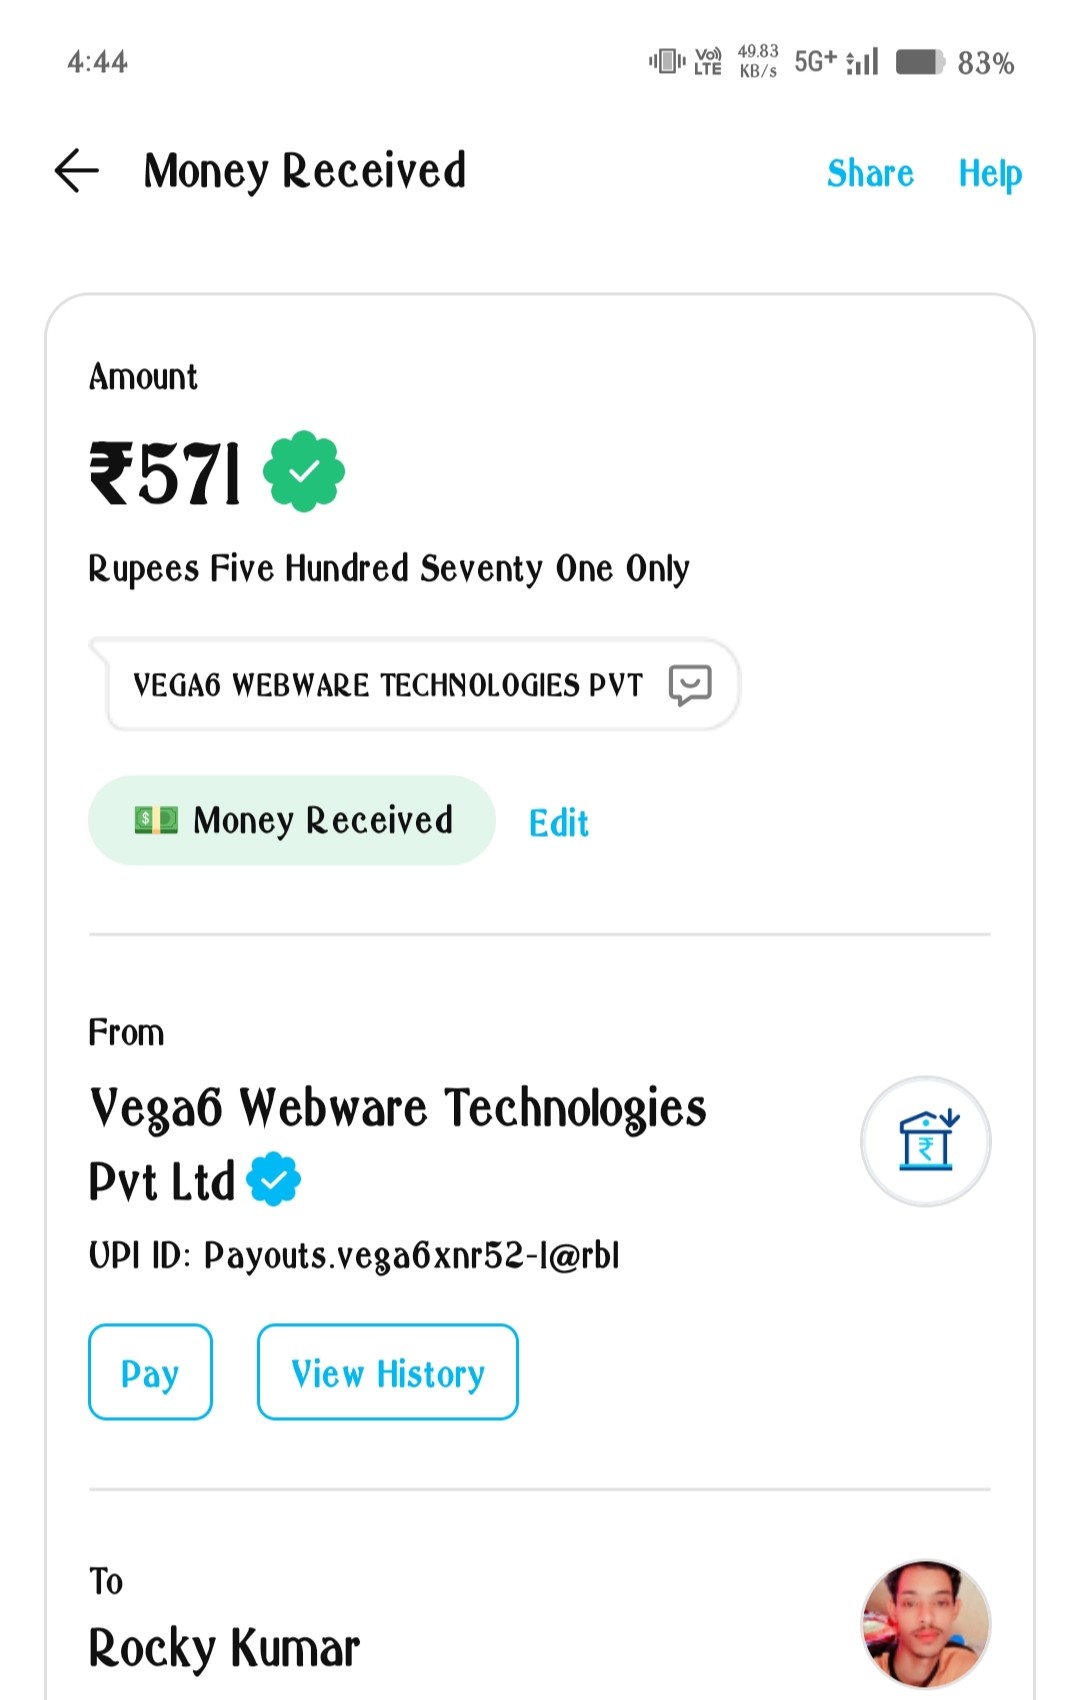Tap the VEGA6 WEBWARE TECHNOLOGIES PVT note box
This screenshot has height=1700, width=1080.
(388, 685)
